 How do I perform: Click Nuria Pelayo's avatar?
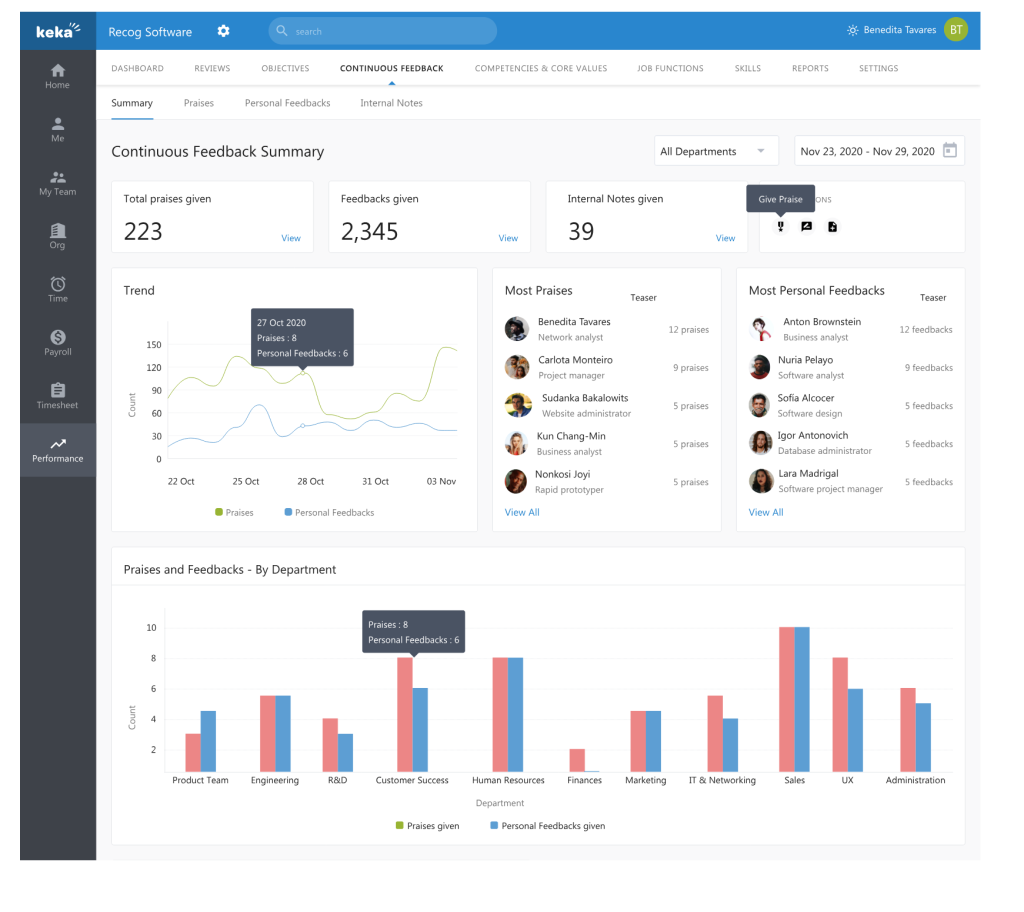point(760,367)
